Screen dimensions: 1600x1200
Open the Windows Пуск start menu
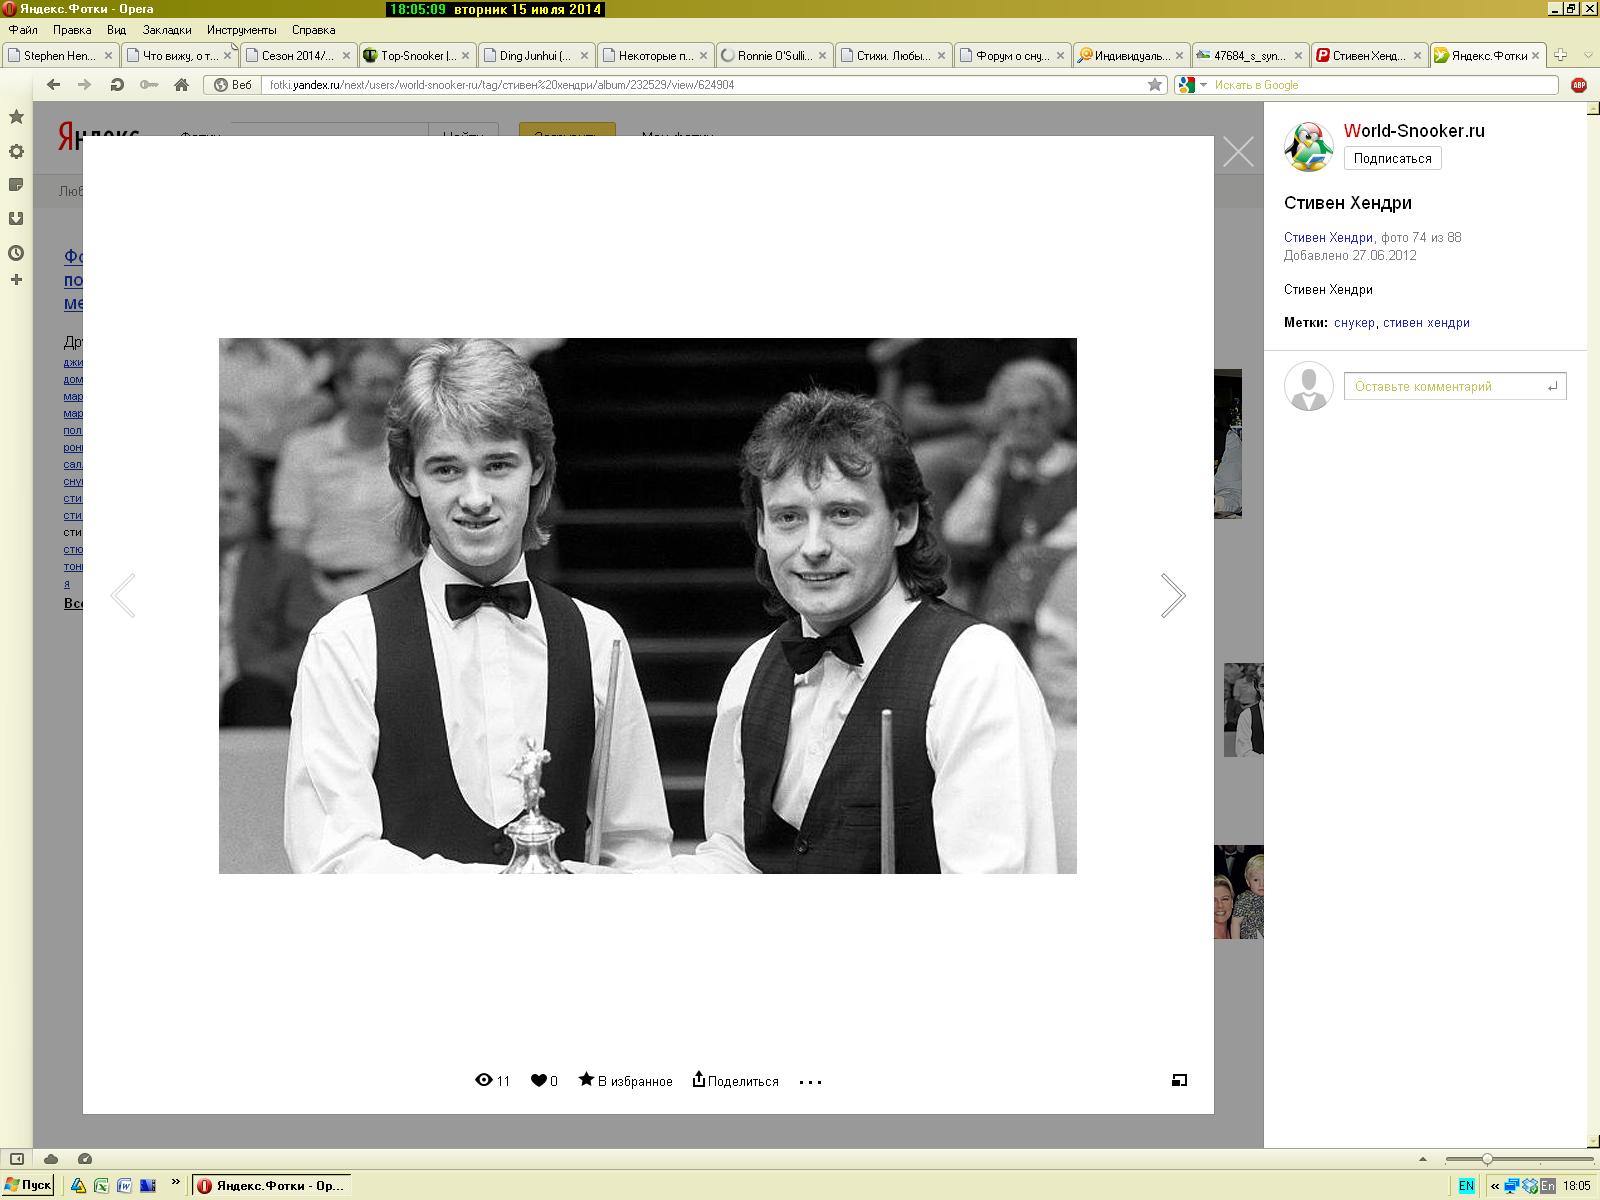[28, 1185]
